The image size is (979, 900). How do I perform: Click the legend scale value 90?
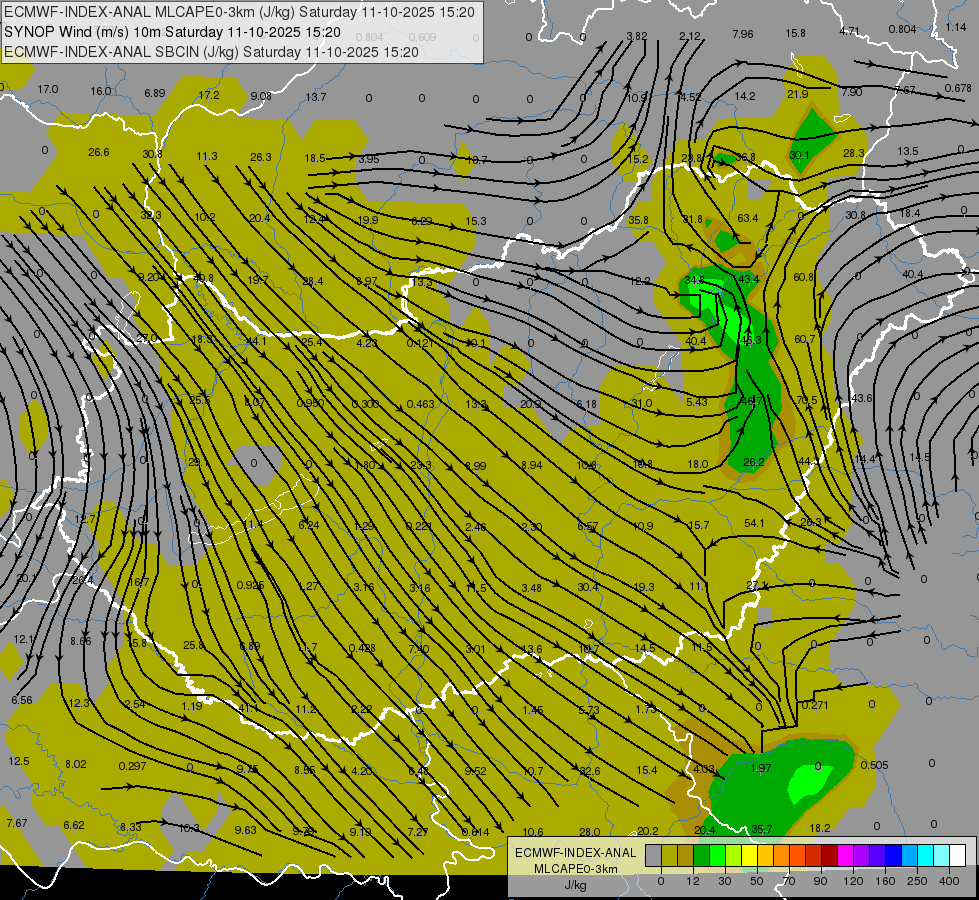coord(820,881)
